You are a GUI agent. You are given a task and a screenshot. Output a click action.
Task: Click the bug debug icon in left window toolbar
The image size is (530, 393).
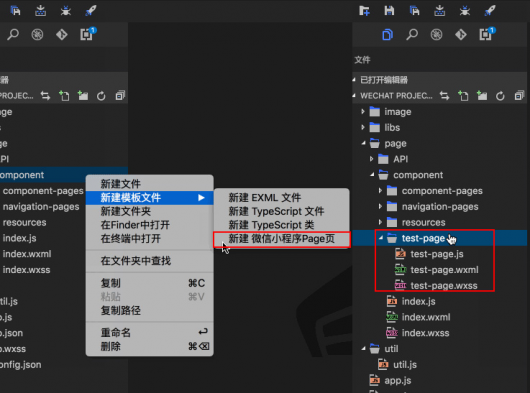(66, 11)
